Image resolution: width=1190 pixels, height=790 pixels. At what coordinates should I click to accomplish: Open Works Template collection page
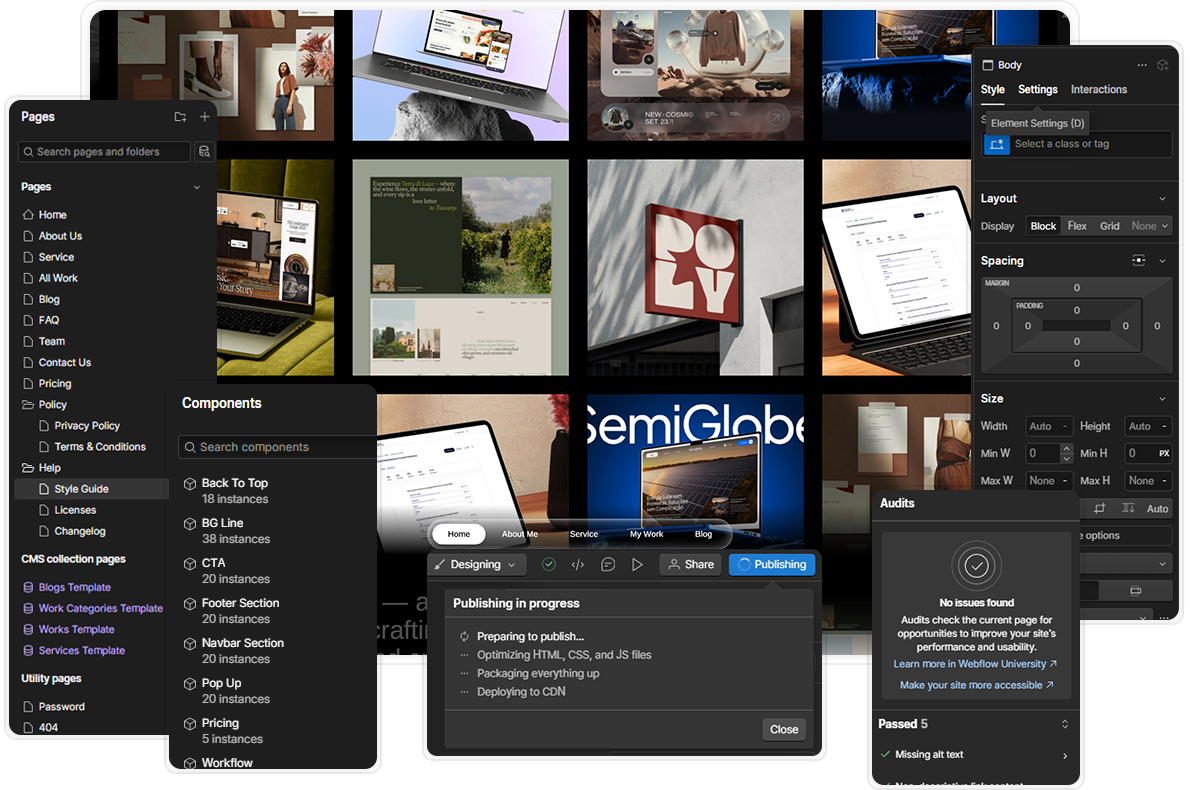[76, 630]
